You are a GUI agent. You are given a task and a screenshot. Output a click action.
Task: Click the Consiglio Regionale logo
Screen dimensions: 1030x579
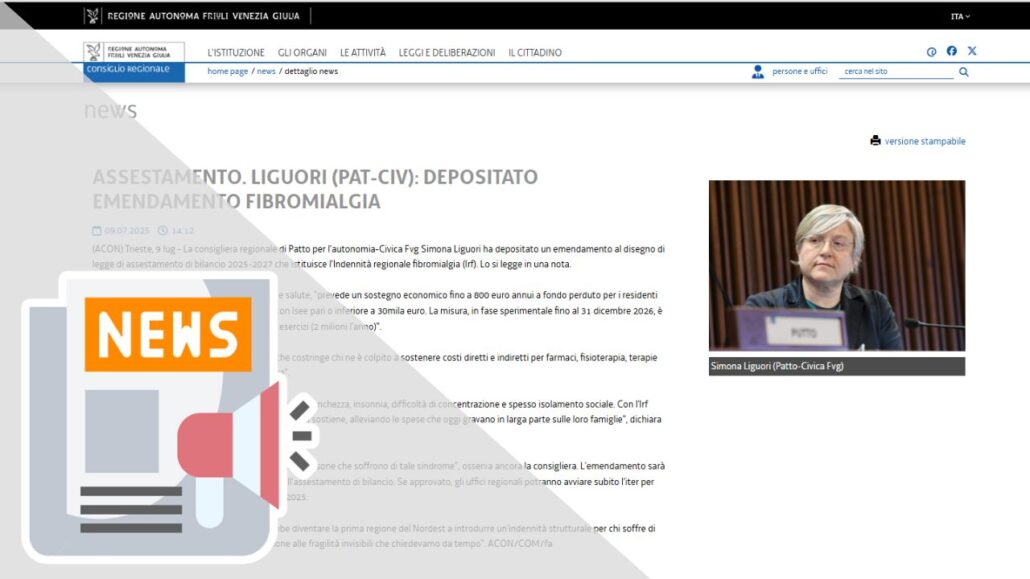134,60
